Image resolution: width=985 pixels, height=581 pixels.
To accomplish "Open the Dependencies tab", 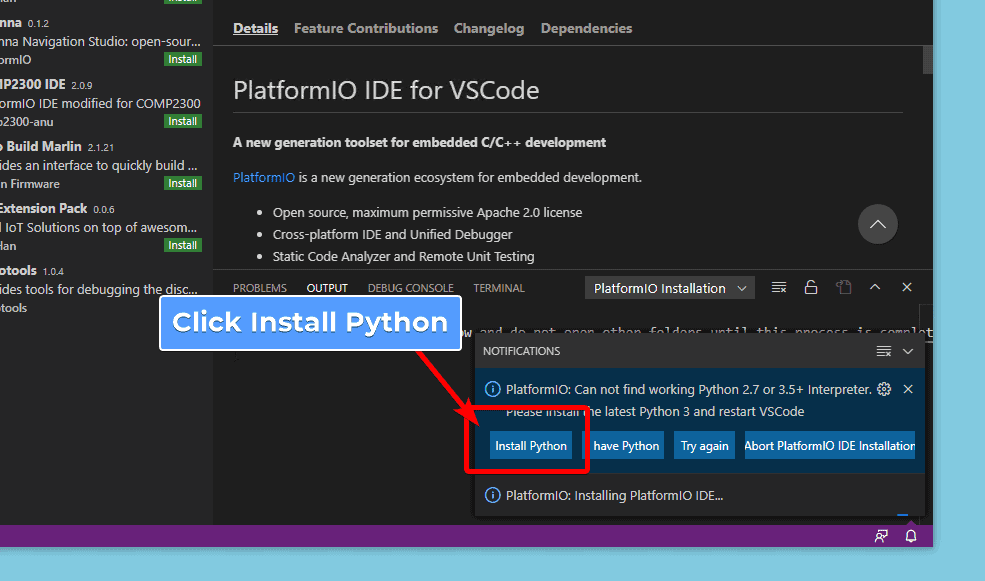I will click(x=586, y=28).
